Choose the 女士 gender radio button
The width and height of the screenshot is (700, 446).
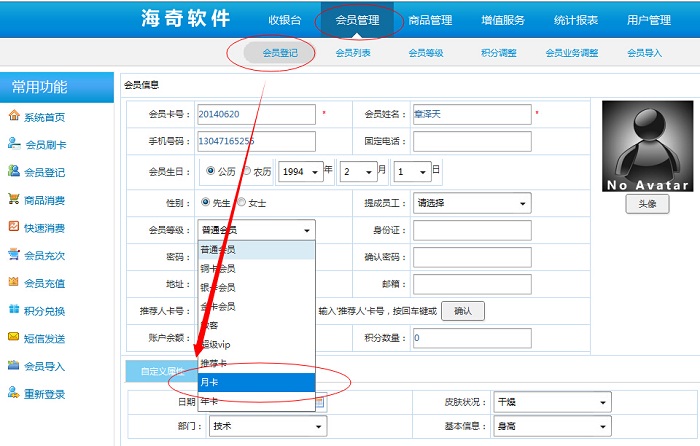tap(241, 203)
